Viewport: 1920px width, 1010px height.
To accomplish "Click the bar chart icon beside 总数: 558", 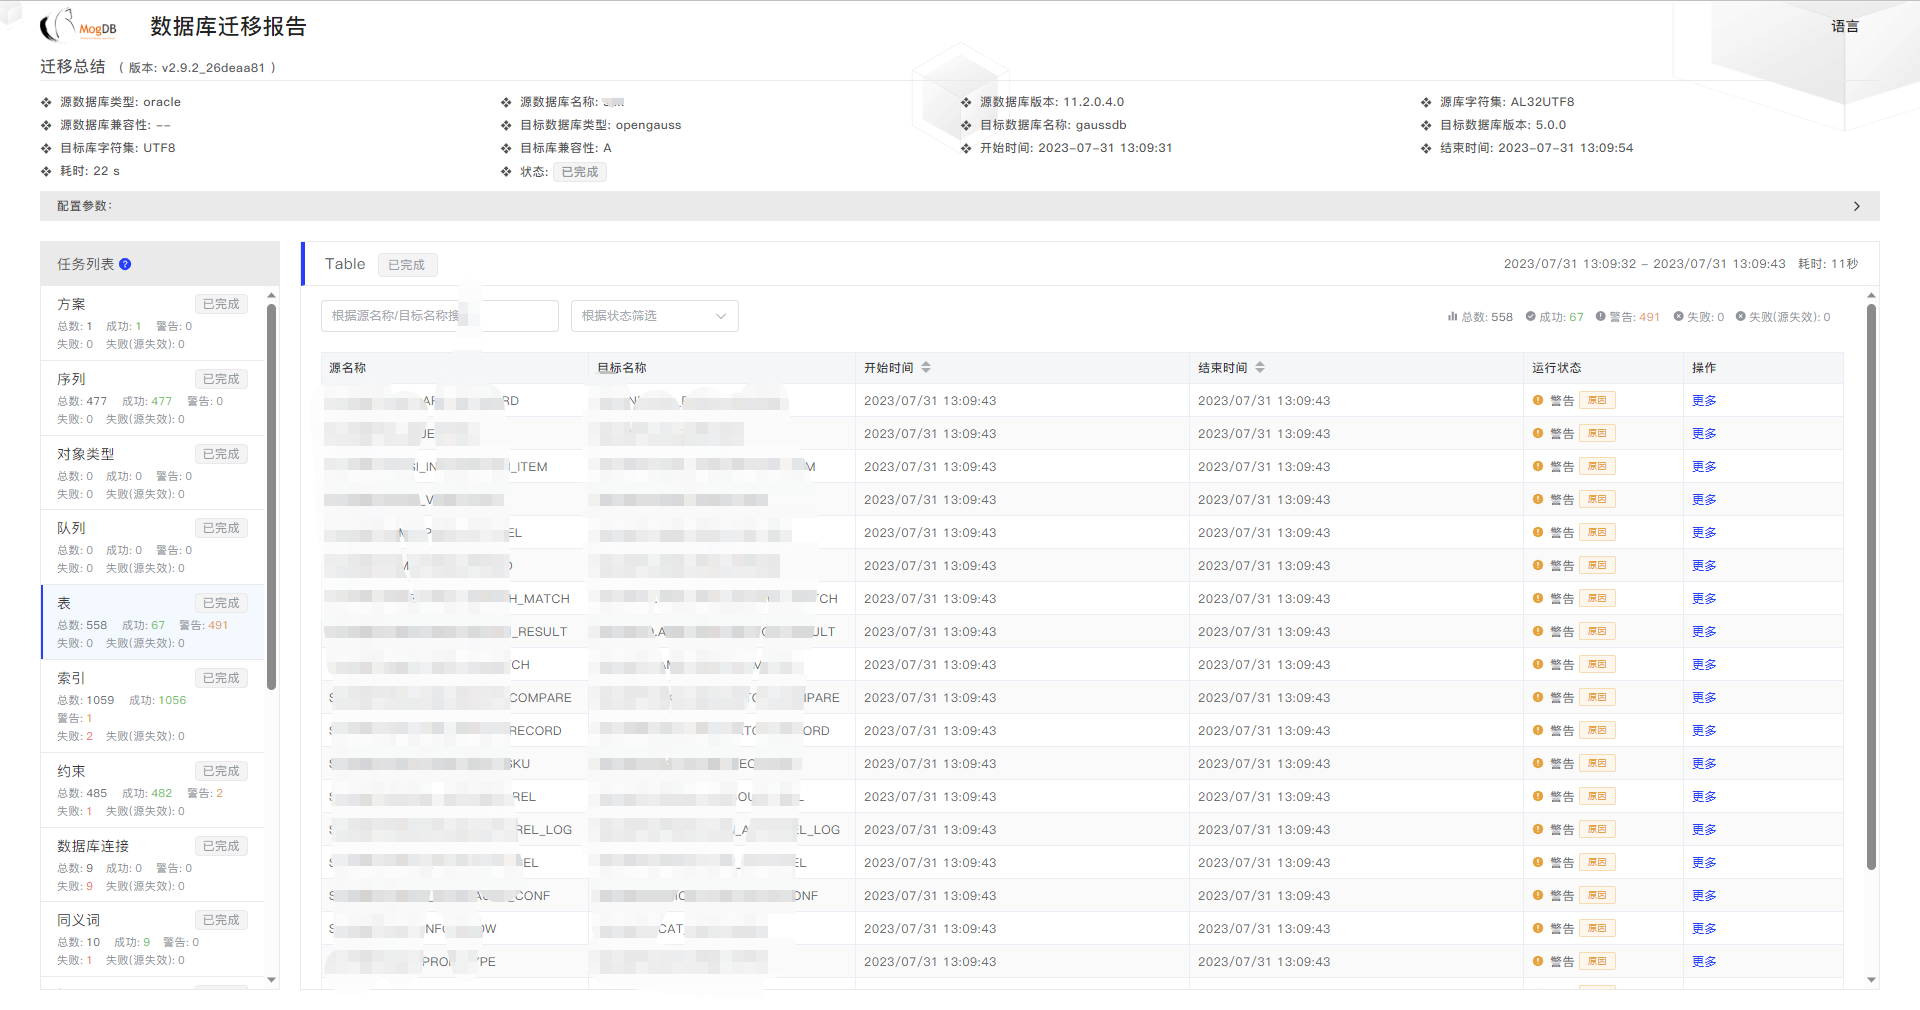I will coord(1452,317).
